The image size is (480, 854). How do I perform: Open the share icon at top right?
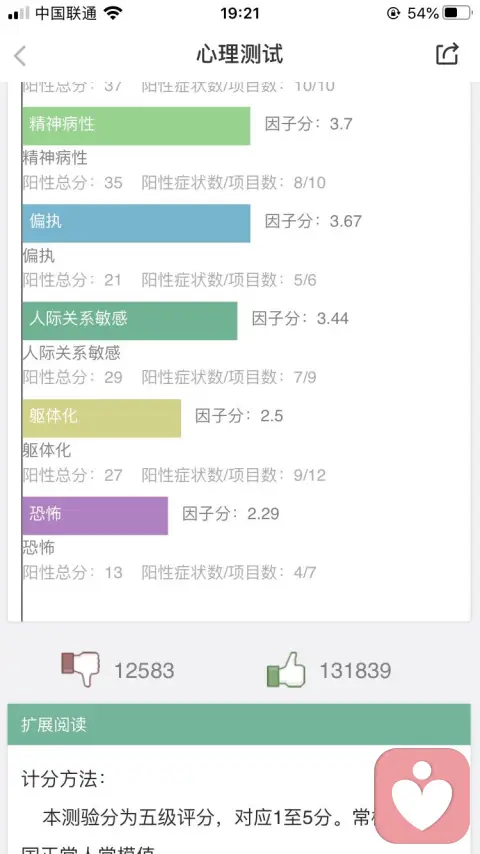tap(447, 54)
